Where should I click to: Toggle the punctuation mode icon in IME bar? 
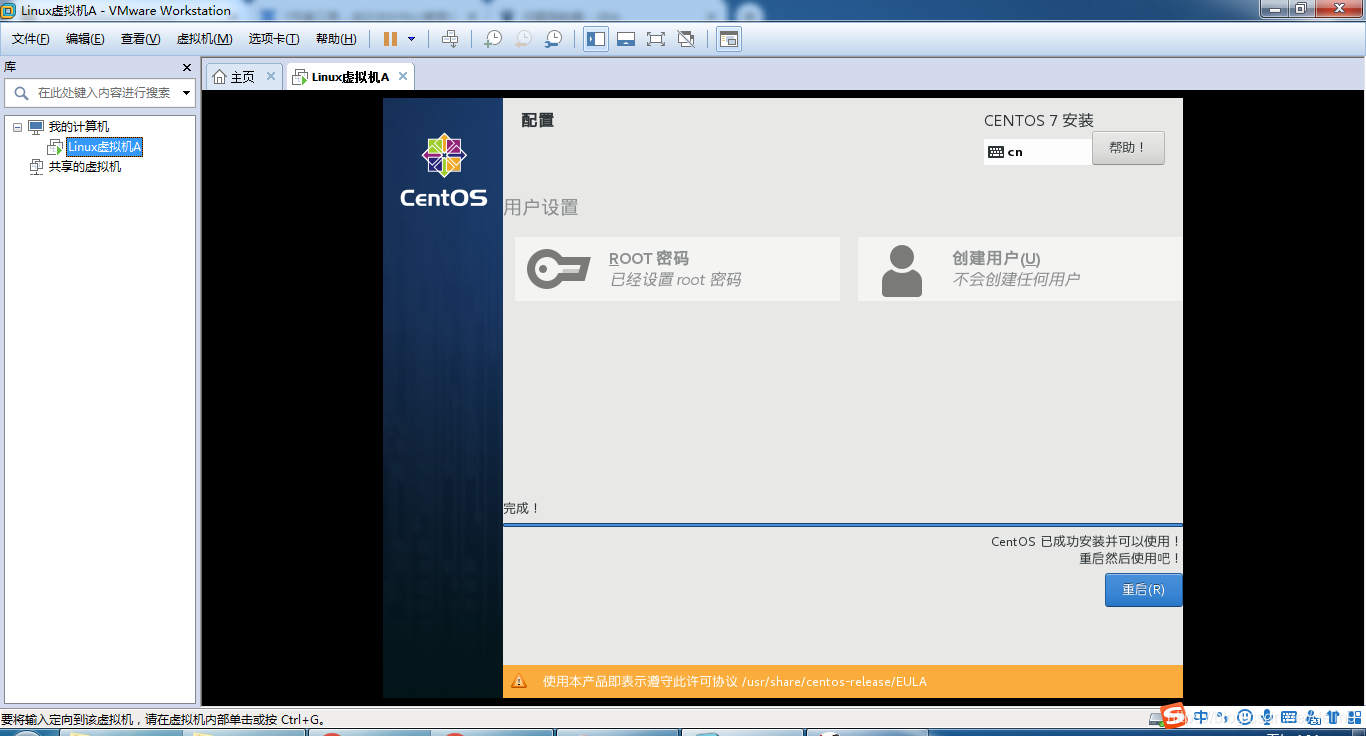pos(1223,717)
